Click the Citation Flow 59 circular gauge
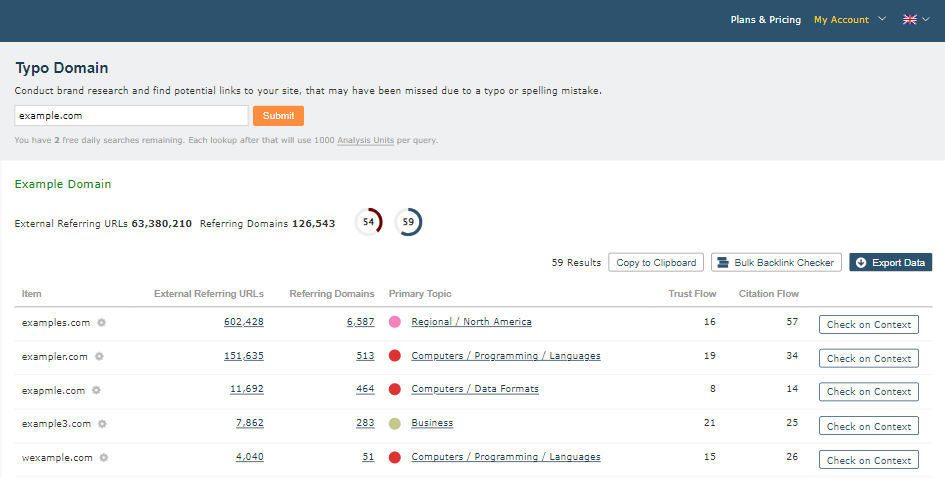 pyautogui.click(x=407, y=222)
